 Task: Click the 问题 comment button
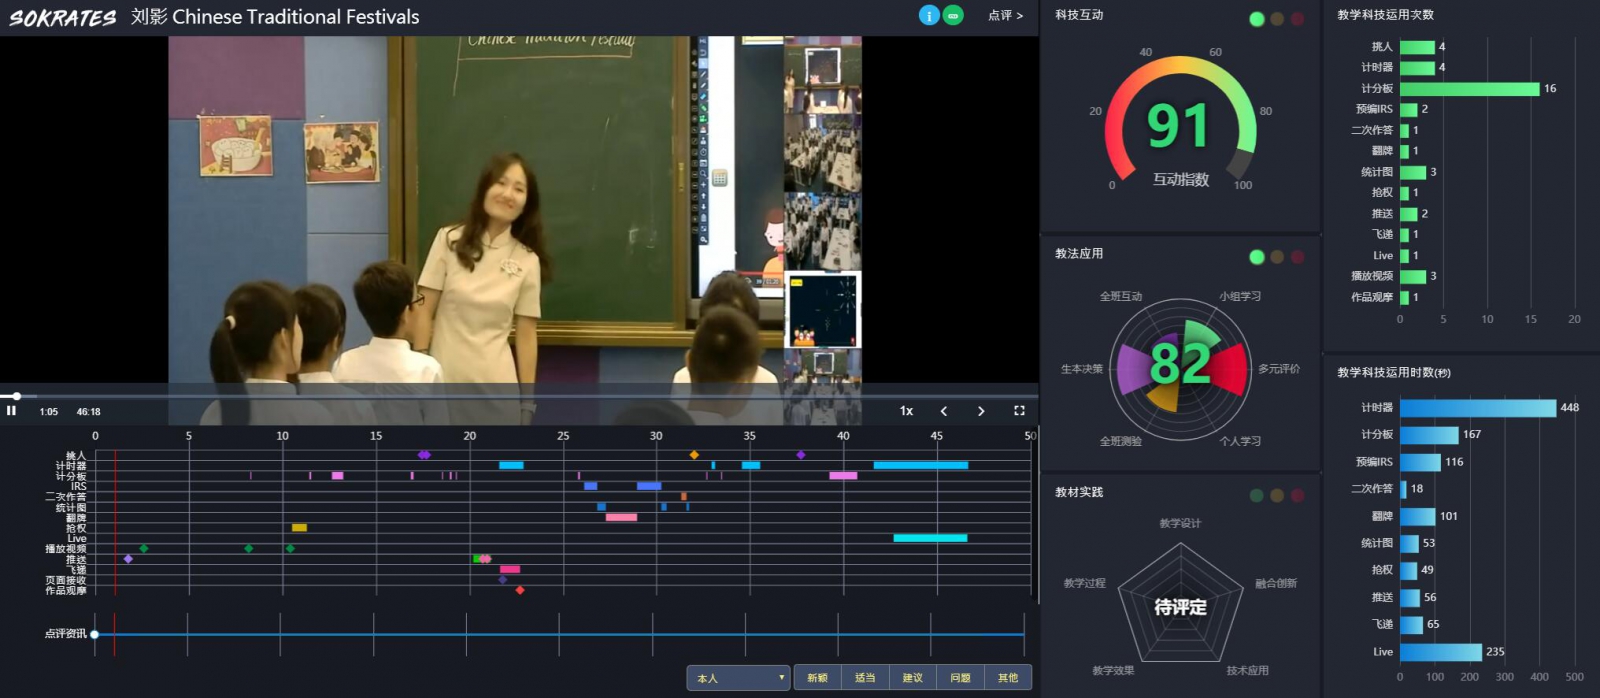click(960, 678)
